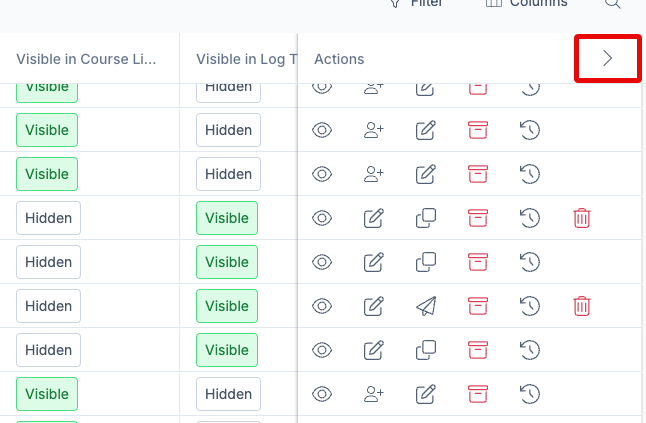Click the trash icon in the paper plane row
Image resolution: width=646 pixels, height=423 pixels.
click(582, 306)
